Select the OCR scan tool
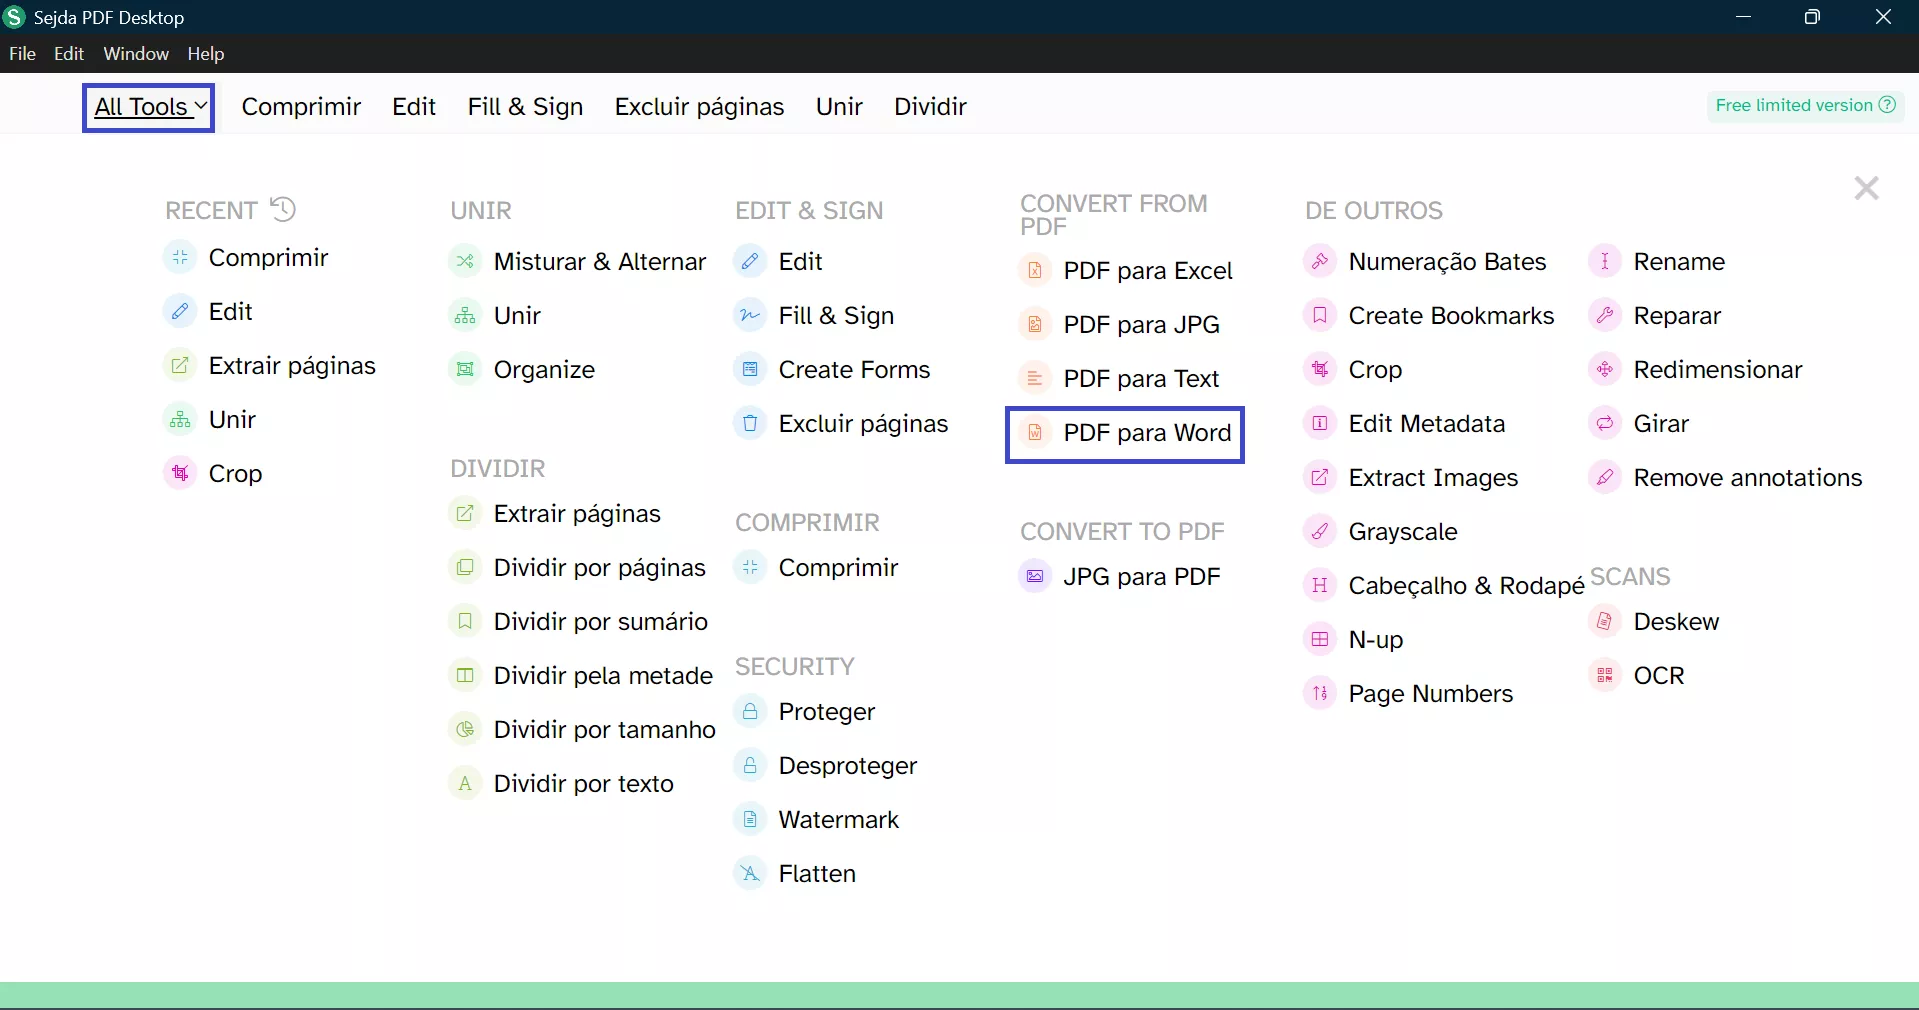The height and width of the screenshot is (1010, 1919). click(1659, 675)
